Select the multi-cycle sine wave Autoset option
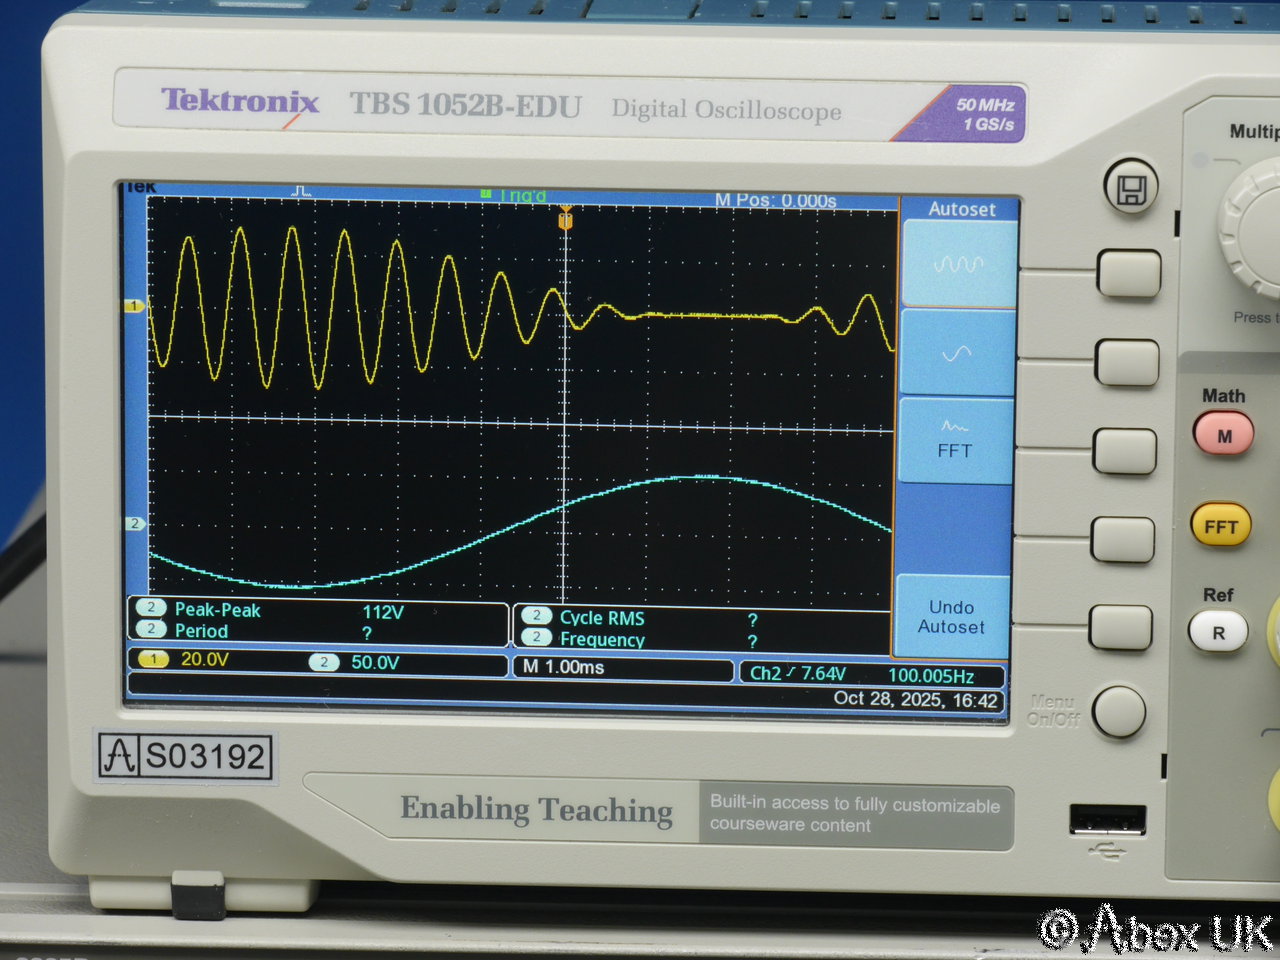Image resolution: width=1280 pixels, height=960 pixels. tap(959, 264)
